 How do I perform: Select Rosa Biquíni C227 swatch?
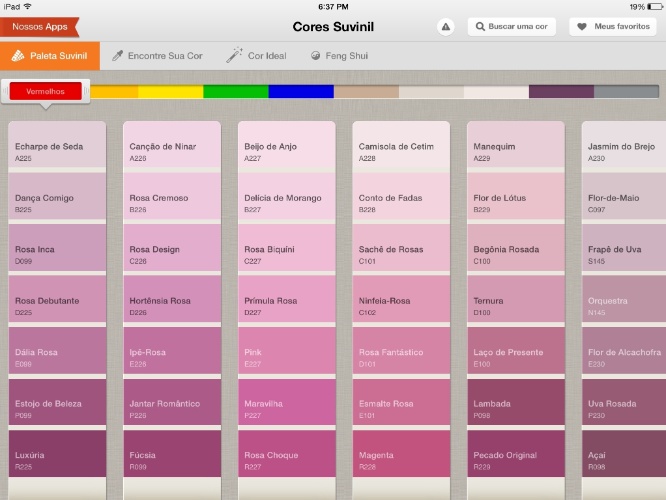pyautogui.click(x=287, y=247)
